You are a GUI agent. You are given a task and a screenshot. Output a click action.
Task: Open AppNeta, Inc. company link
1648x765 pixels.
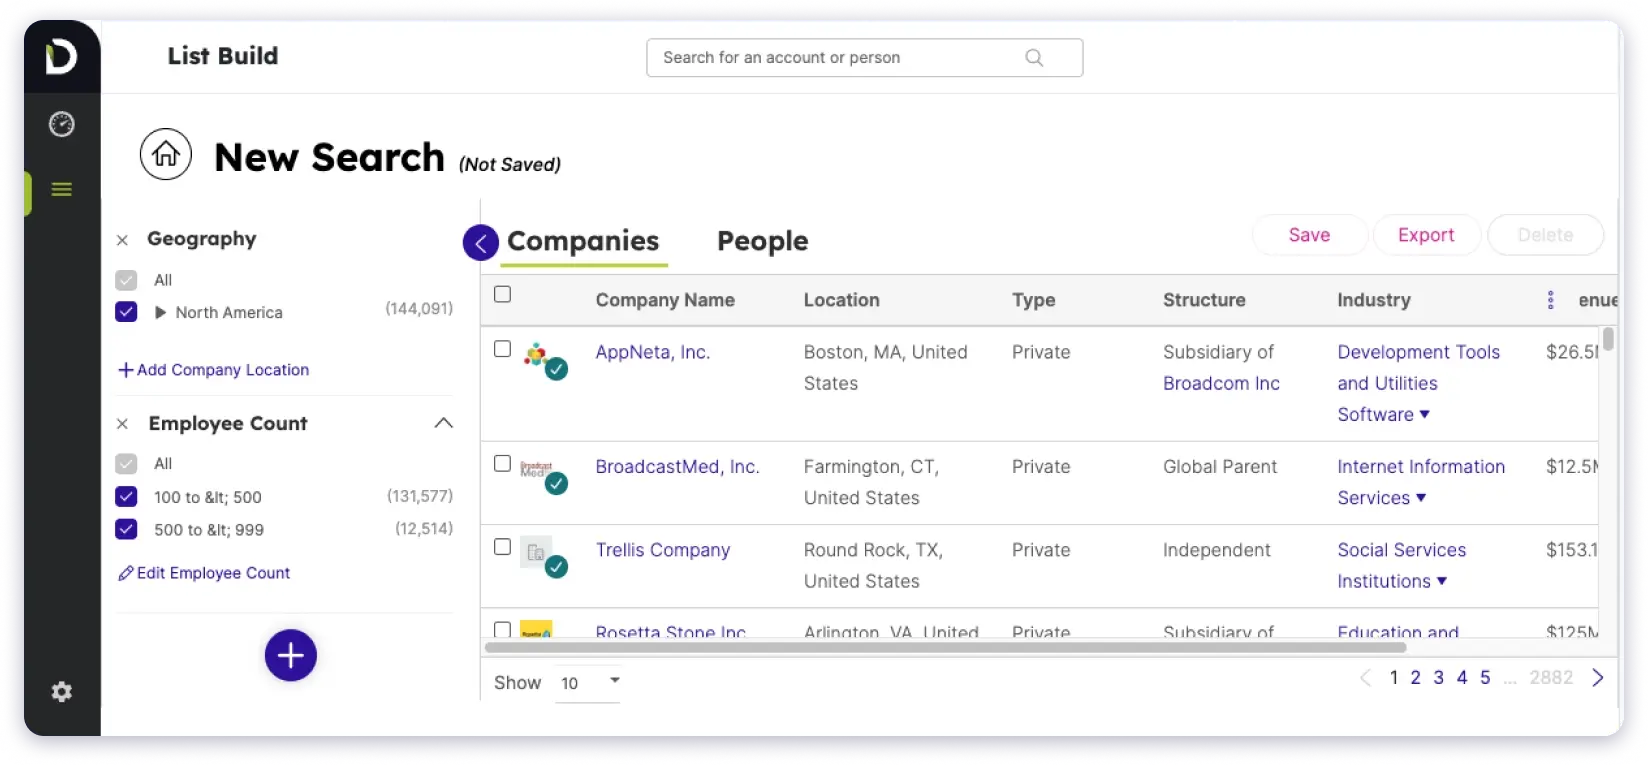[653, 352]
